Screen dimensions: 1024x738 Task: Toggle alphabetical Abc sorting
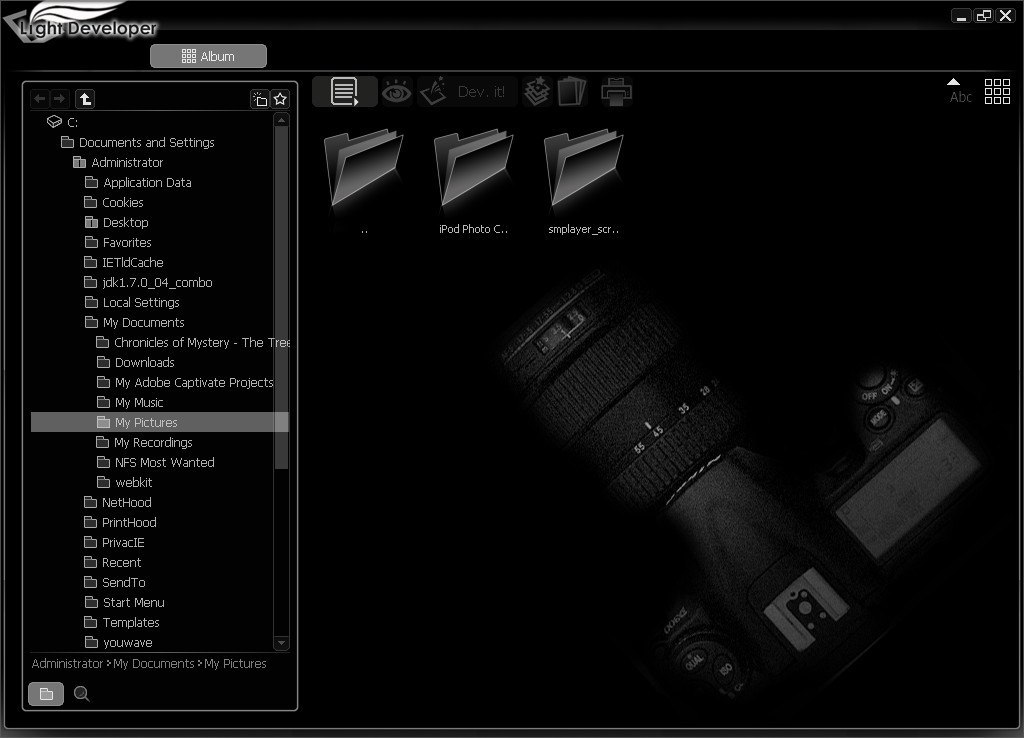tap(961, 97)
